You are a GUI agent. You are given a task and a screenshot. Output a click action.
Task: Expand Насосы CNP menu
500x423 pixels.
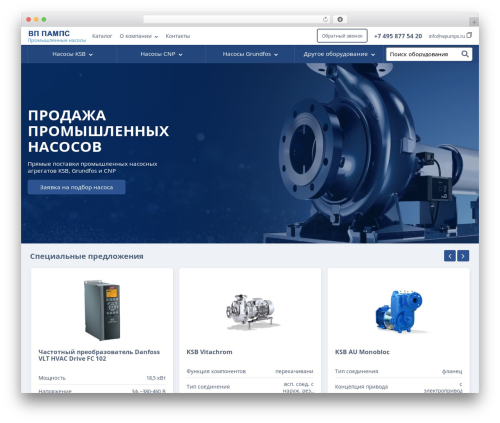click(161, 54)
